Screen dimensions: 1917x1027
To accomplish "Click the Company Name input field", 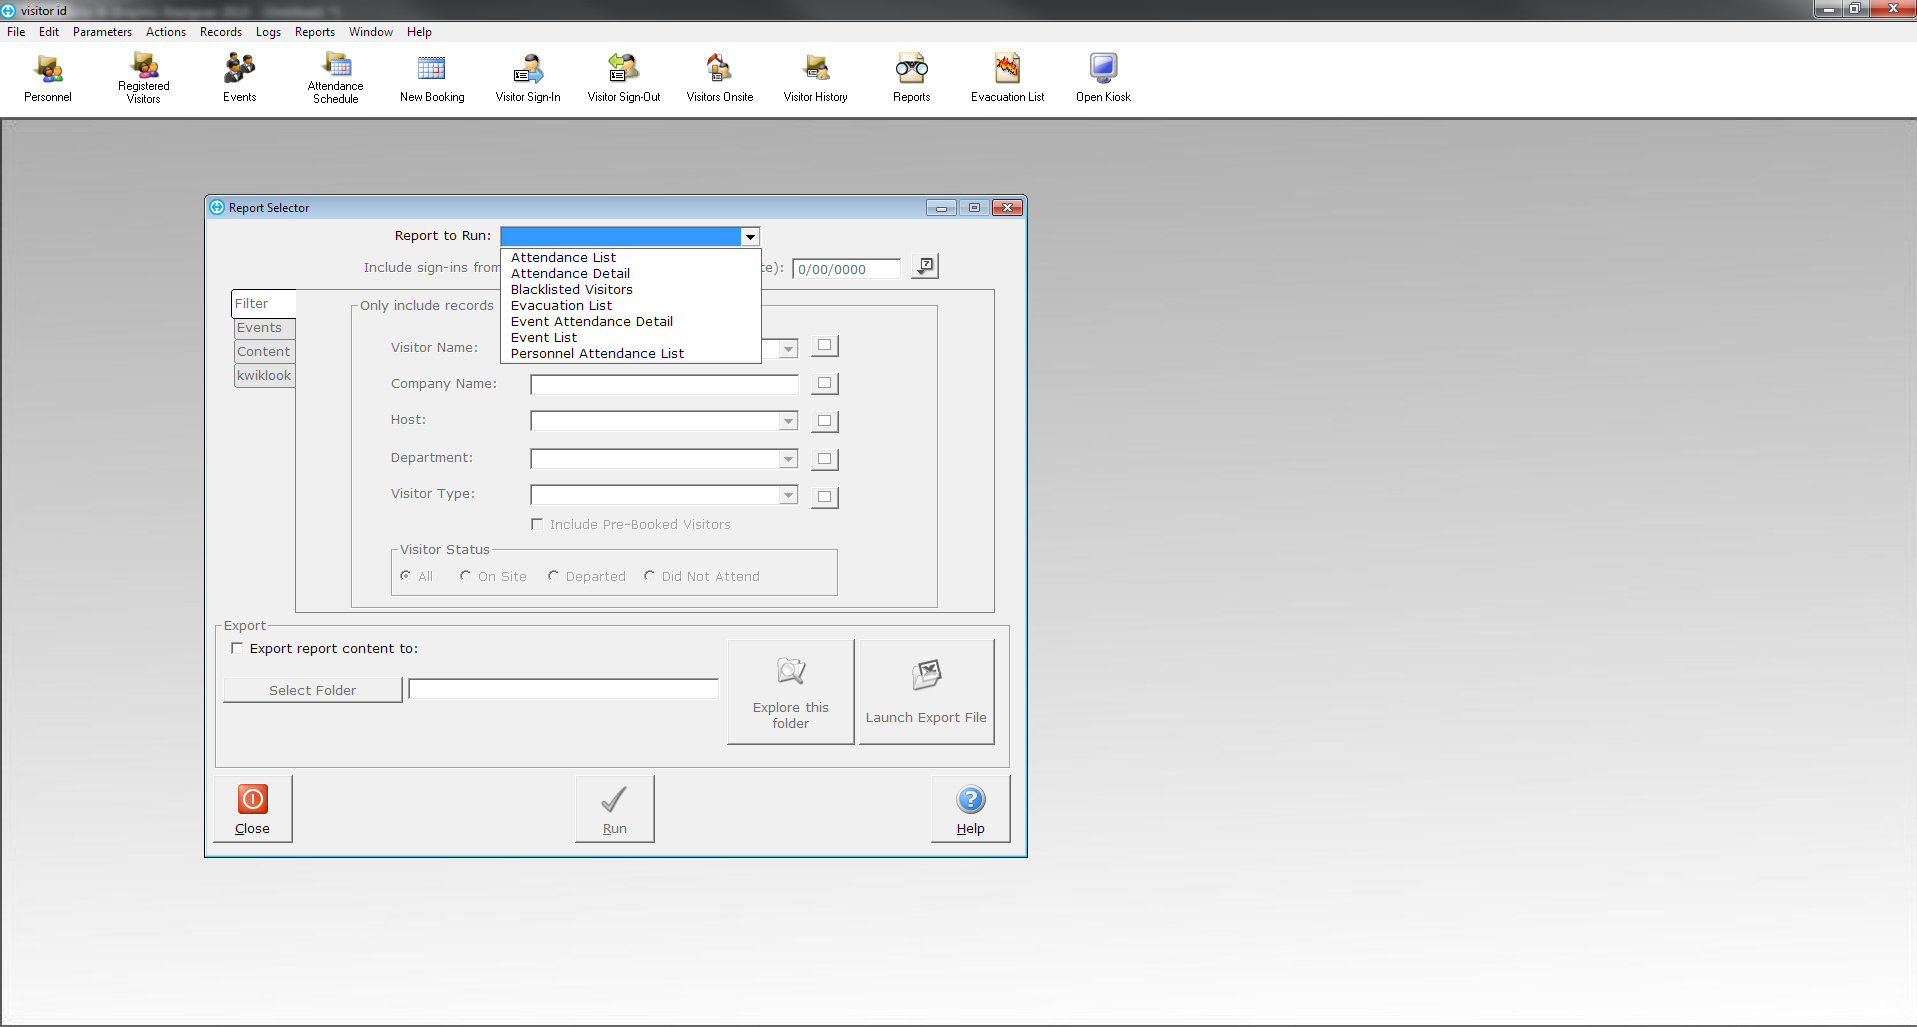I will [664, 384].
